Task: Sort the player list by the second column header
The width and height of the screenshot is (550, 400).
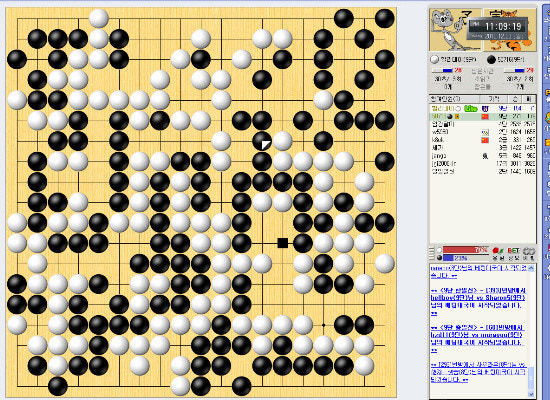Action: [x=494, y=99]
